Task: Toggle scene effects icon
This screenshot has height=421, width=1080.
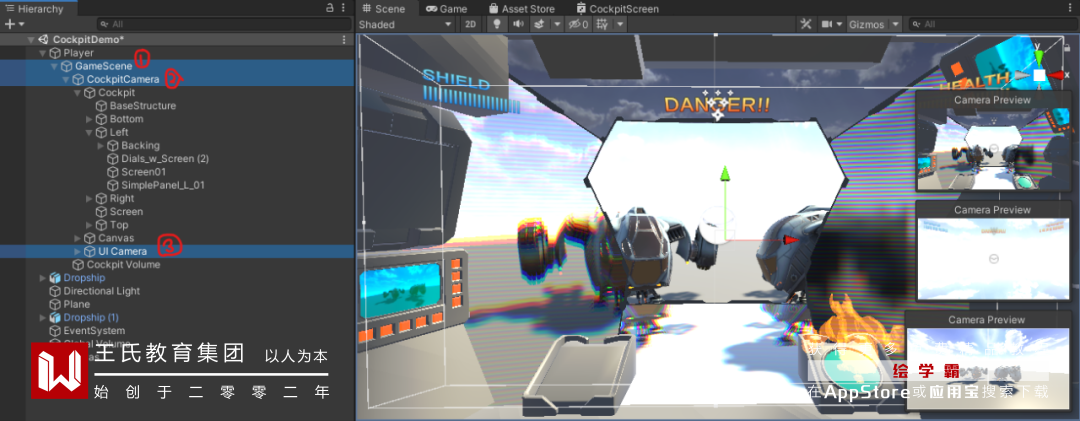Action: [x=539, y=24]
